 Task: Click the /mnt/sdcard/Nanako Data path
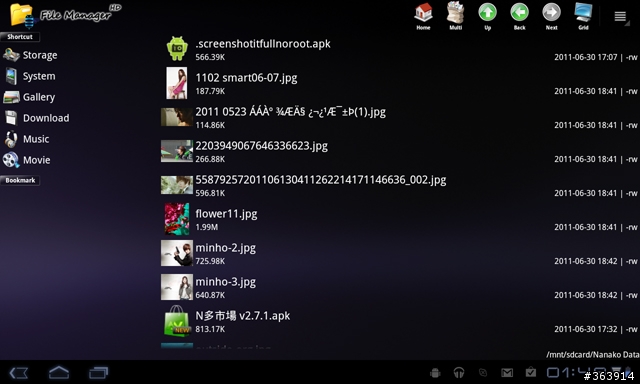coord(593,355)
